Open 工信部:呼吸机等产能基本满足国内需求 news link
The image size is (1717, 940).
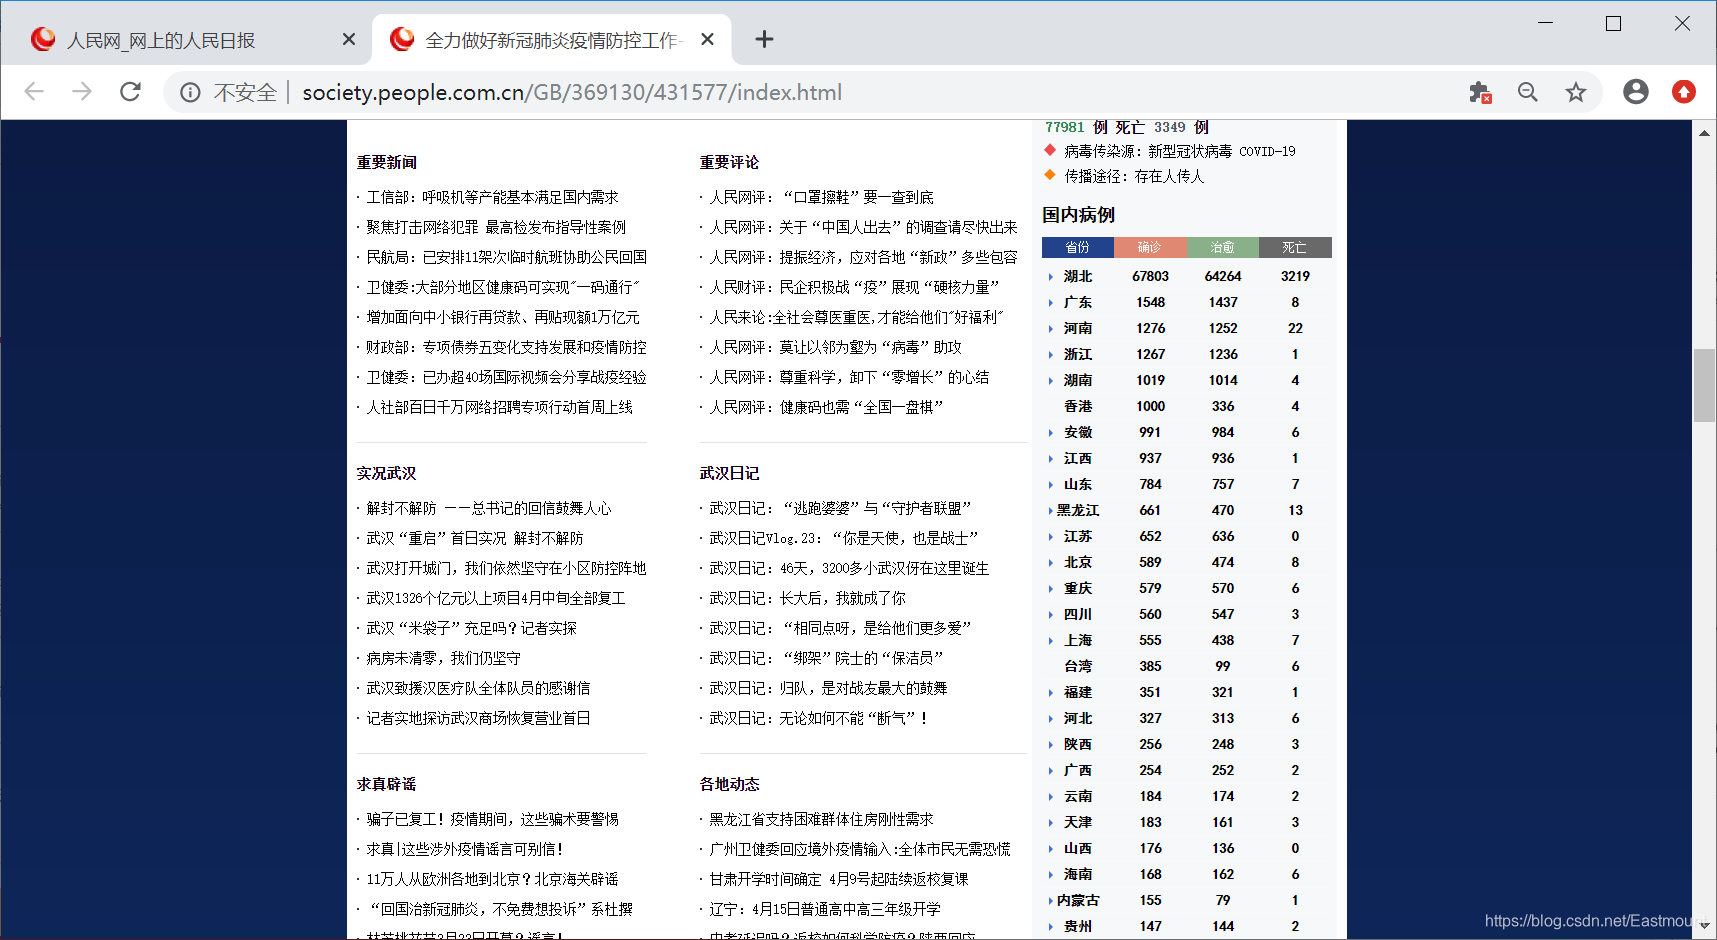tap(492, 198)
